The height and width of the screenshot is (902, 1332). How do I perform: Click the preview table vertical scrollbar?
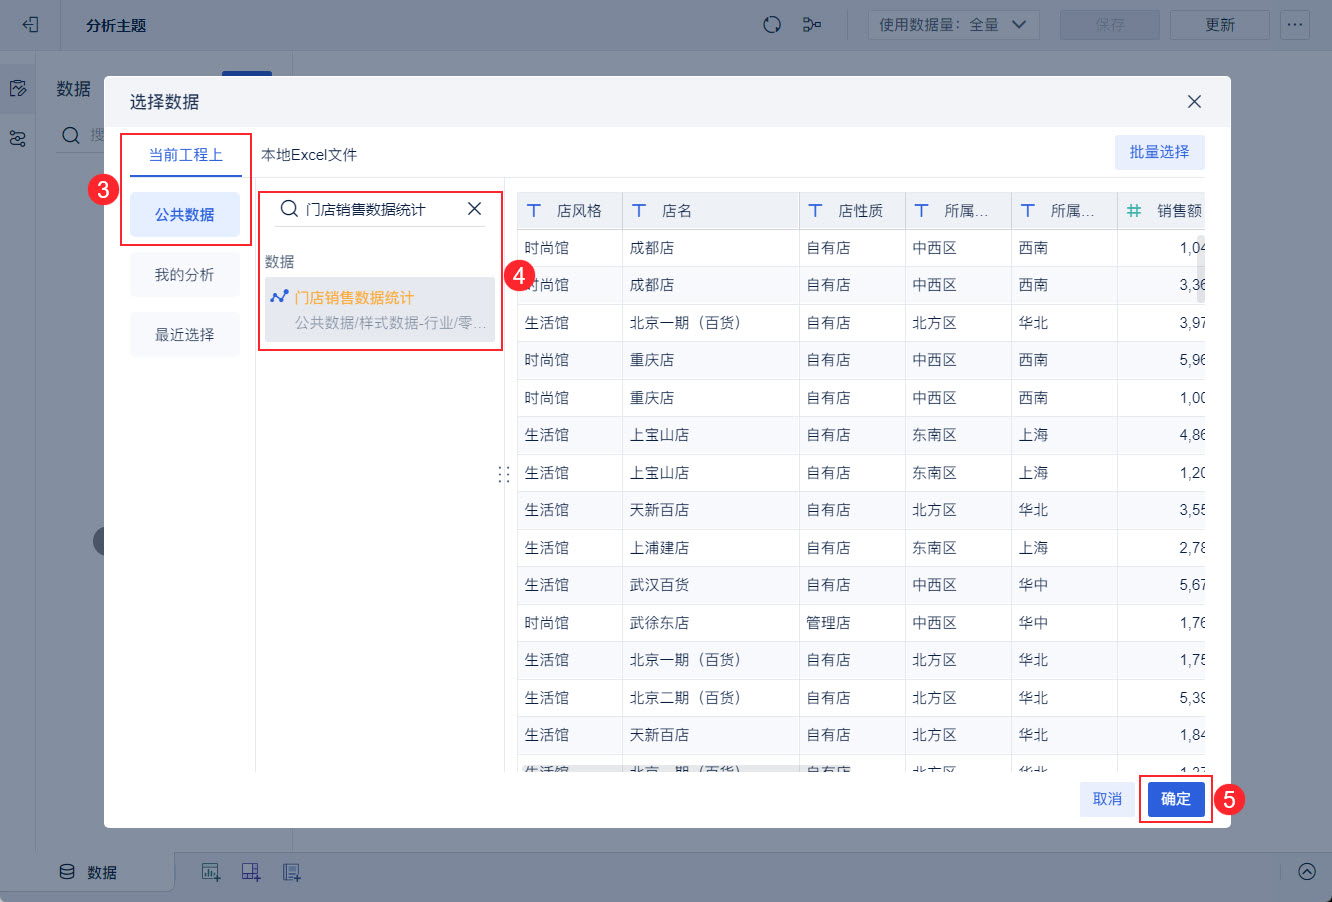[1201, 268]
